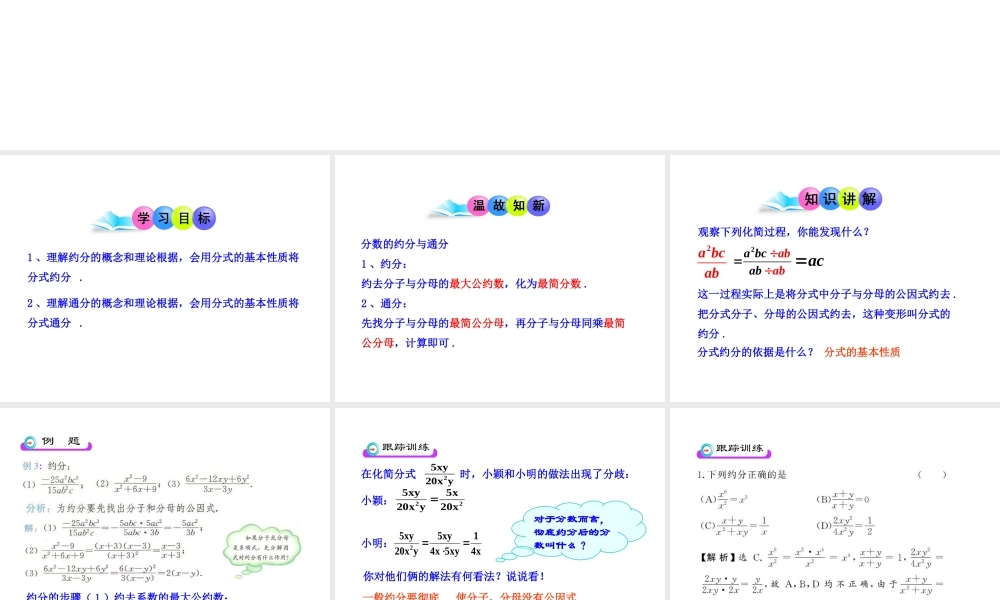Image resolution: width=1000 pixels, height=600 pixels.
Task: Click the open-book icon next to 知识讲解 title
Action: (x=778, y=199)
